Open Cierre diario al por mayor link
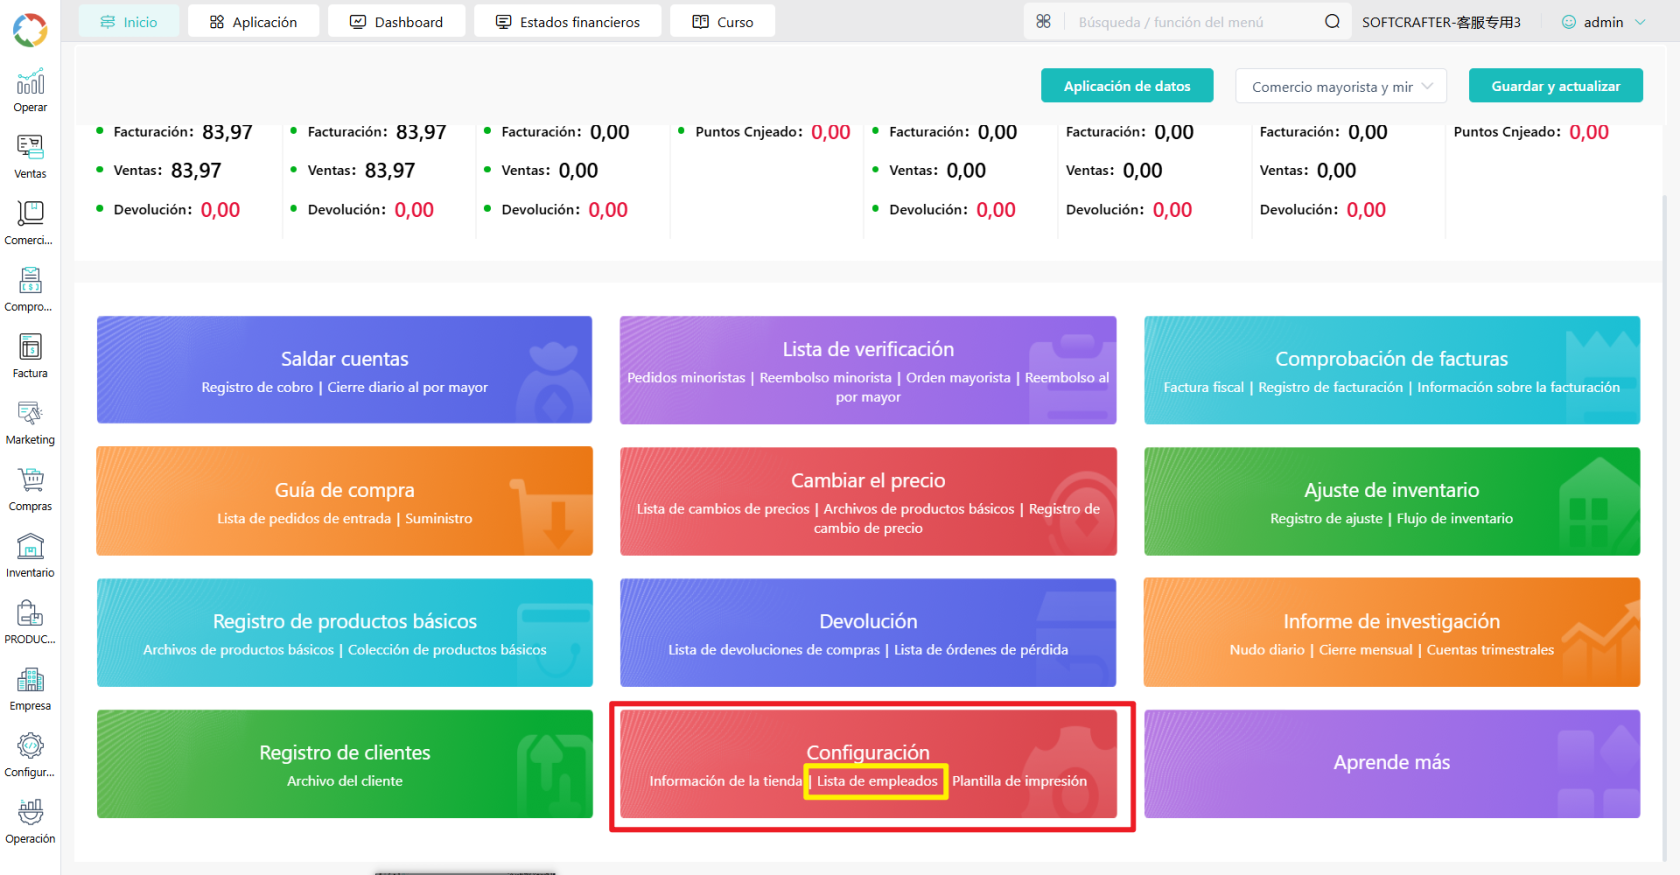 point(408,387)
